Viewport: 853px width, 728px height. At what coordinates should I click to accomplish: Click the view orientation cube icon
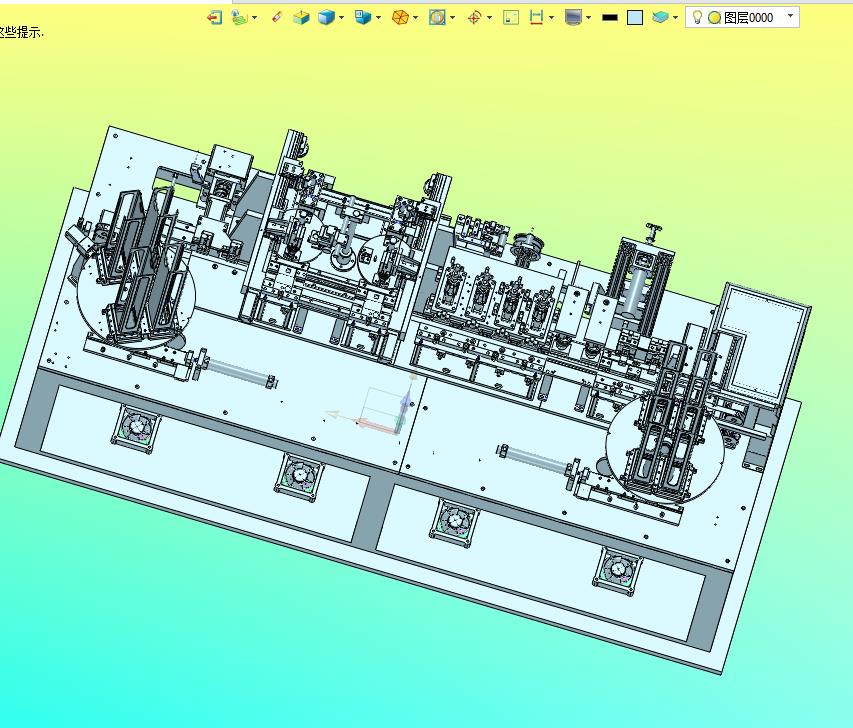click(x=362, y=17)
